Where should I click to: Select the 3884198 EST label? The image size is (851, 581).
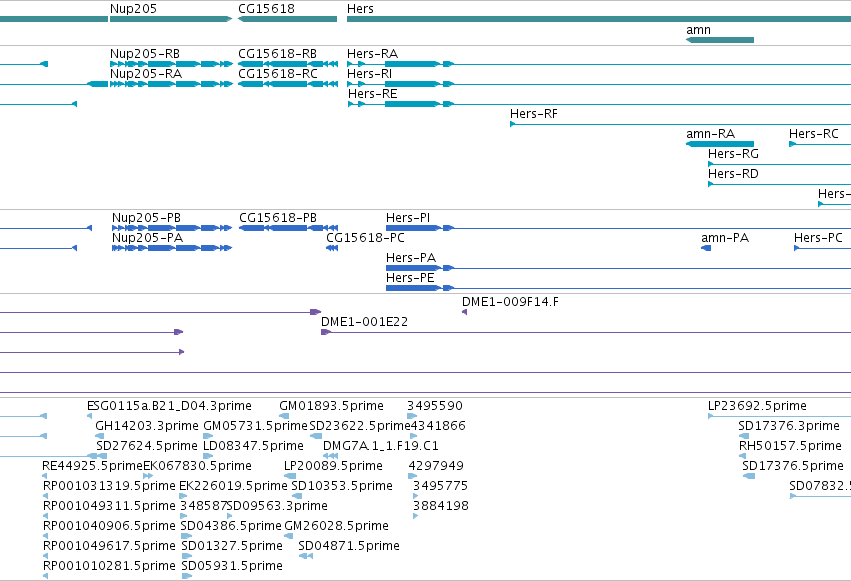click(441, 506)
